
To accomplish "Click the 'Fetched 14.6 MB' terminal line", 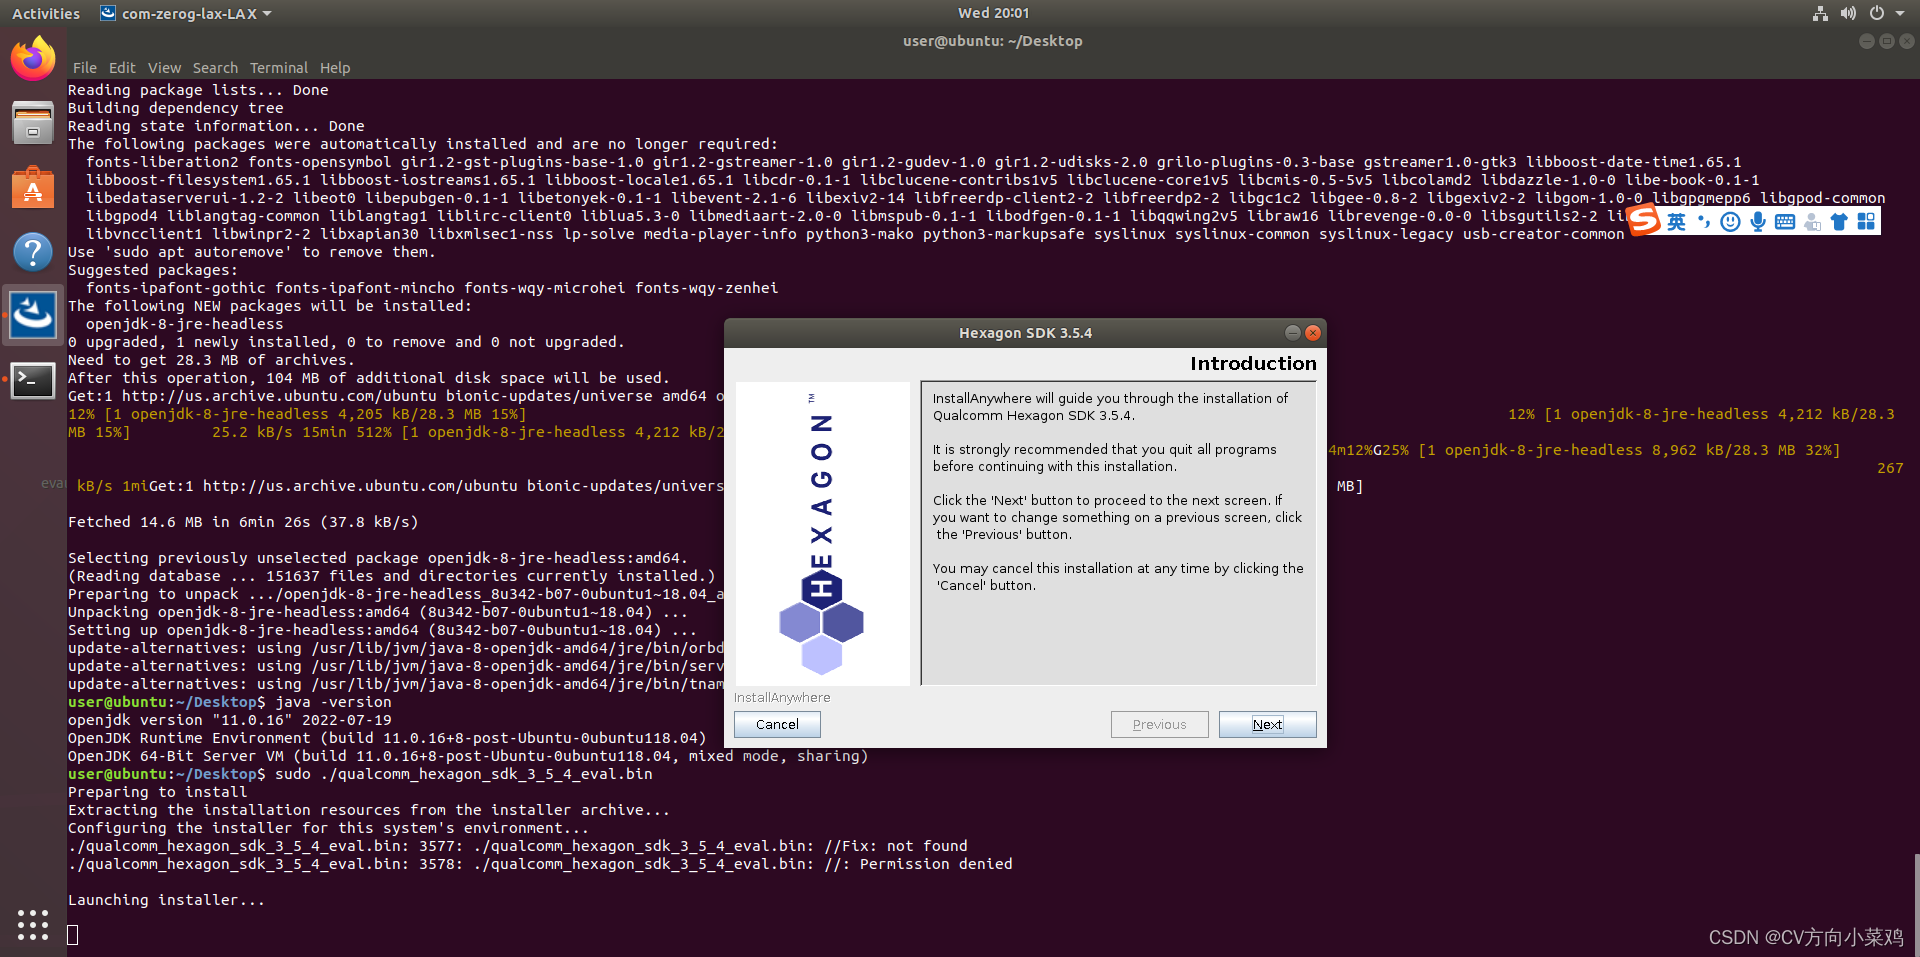I will tap(243, 522).
